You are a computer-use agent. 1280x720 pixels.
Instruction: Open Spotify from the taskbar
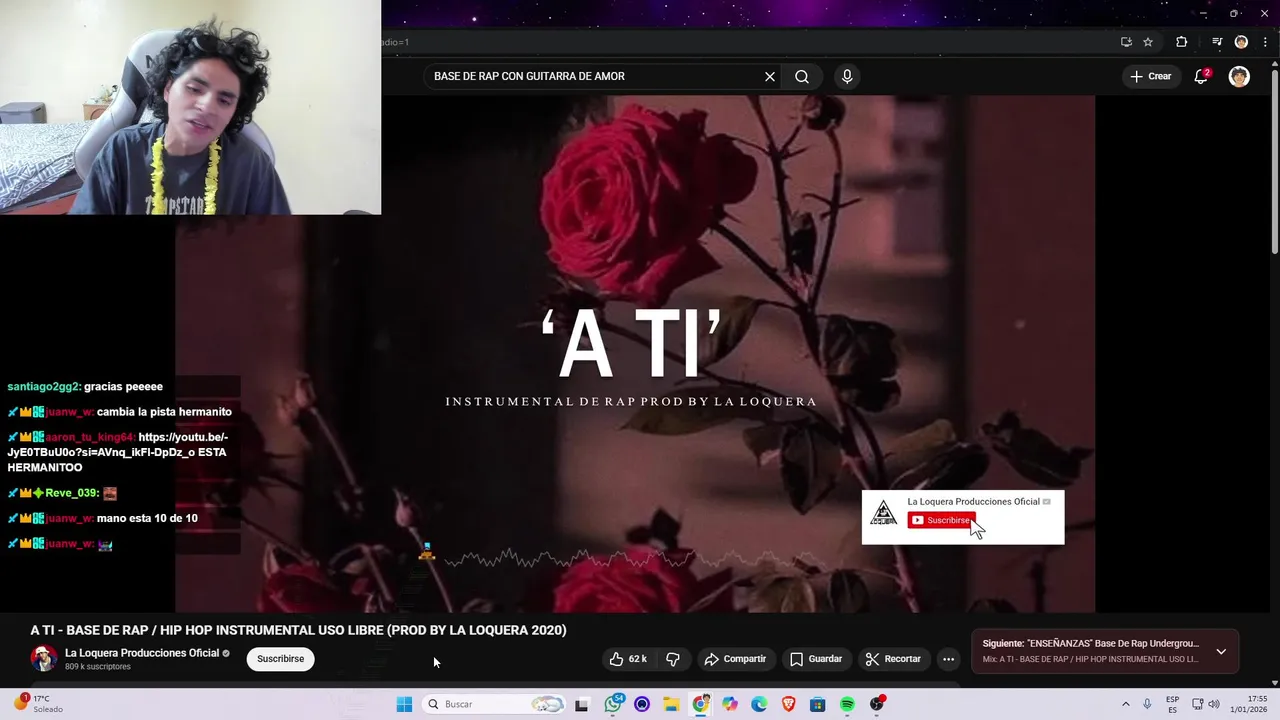click(847, 704)
